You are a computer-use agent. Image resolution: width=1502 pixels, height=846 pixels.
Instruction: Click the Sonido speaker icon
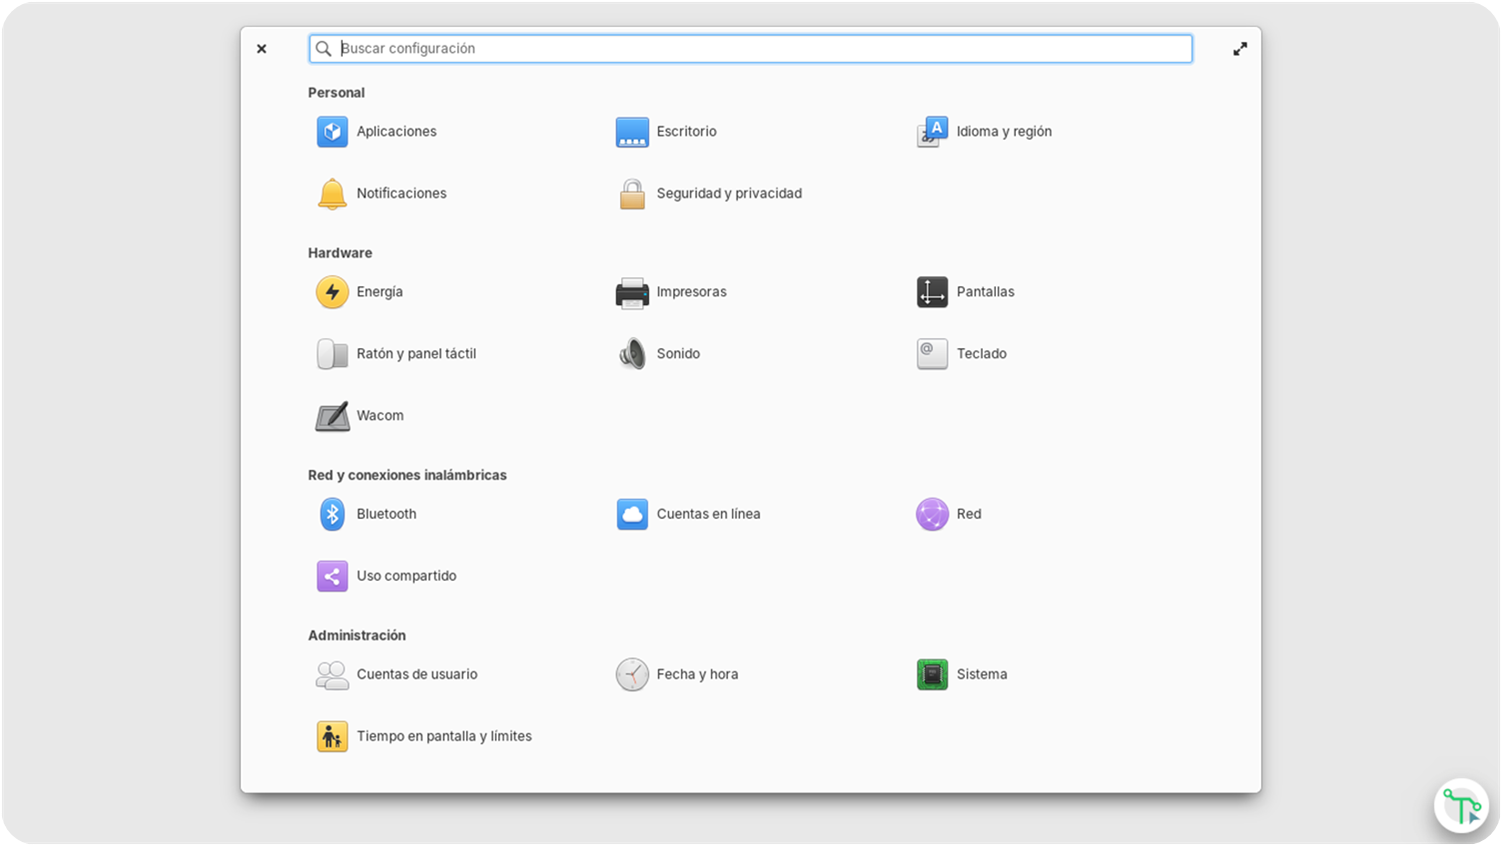(x=632, y=354)
